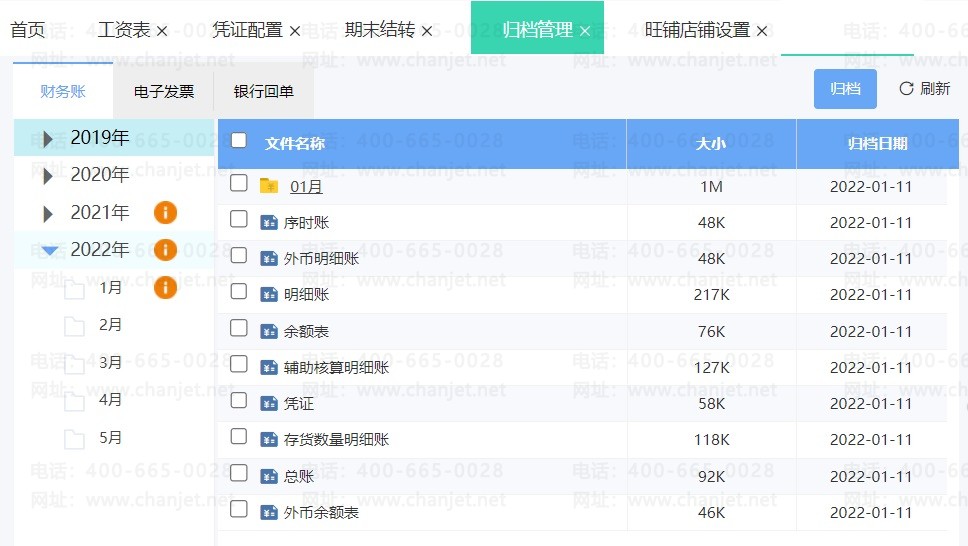Click the folder icon for 3月

74,364
